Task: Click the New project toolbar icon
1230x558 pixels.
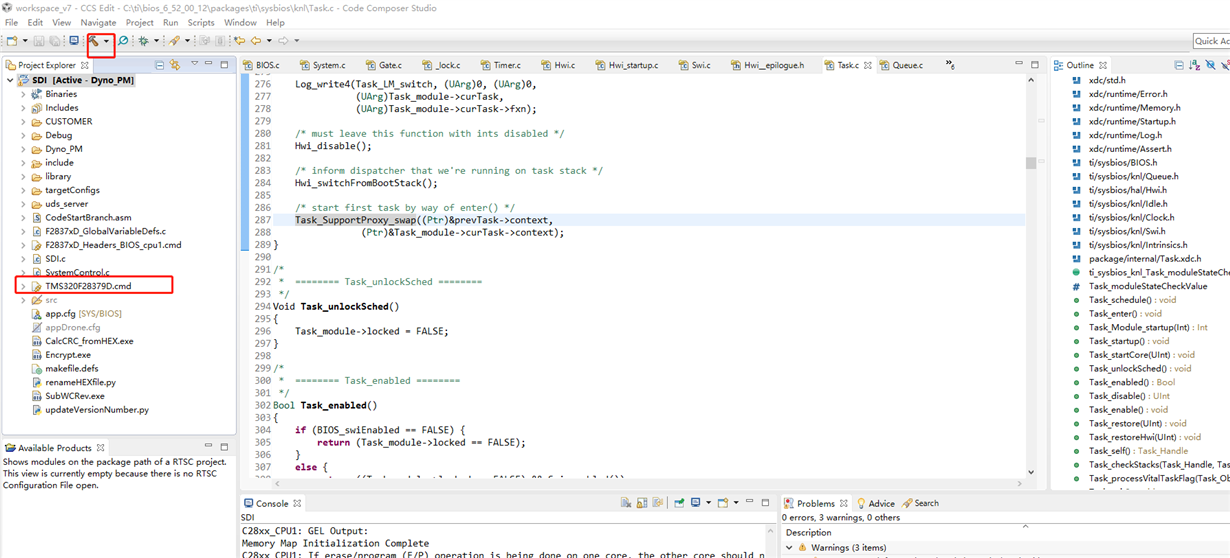Action: tap(13, 41)
